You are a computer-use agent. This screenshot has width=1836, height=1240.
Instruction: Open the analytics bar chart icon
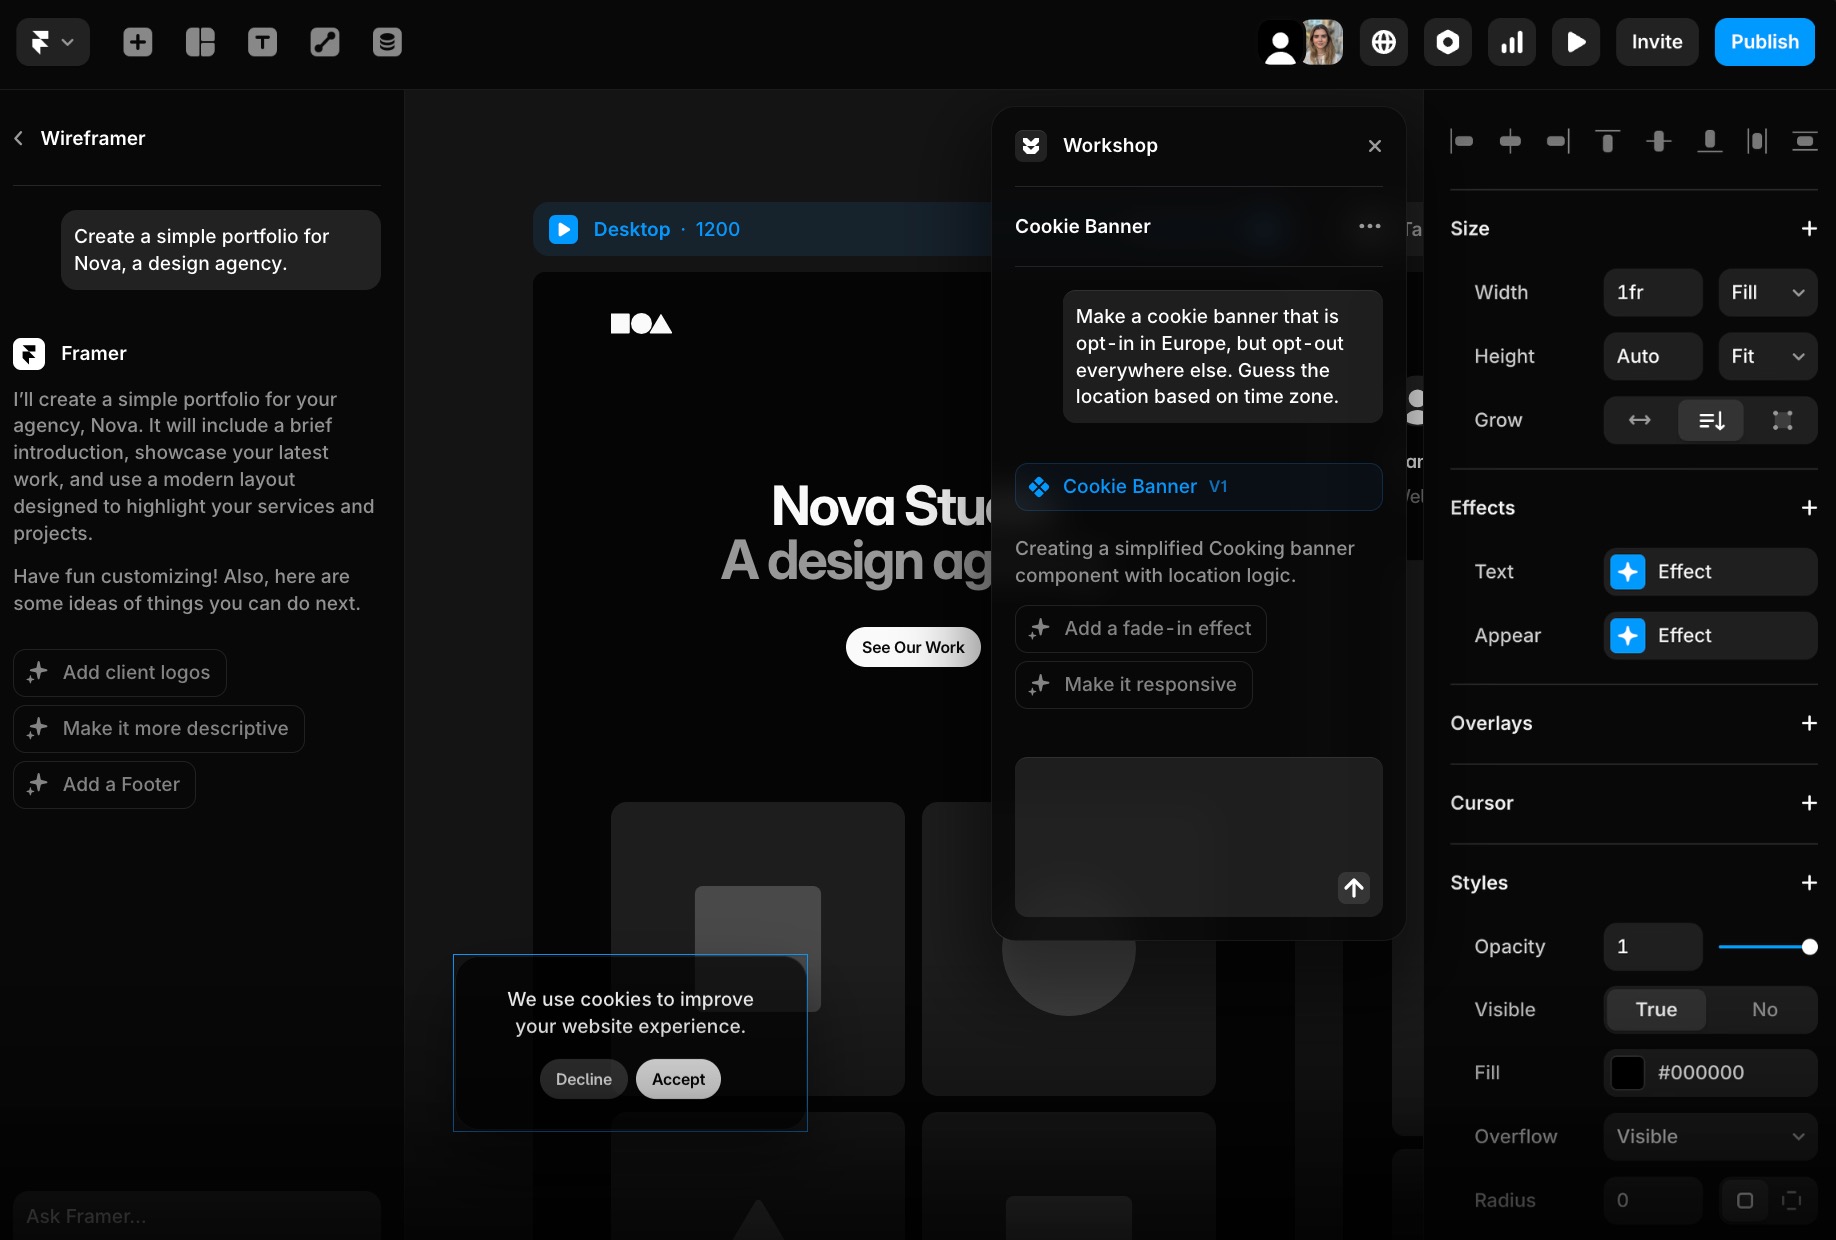pyautogui.click(x=1512, y=42)
